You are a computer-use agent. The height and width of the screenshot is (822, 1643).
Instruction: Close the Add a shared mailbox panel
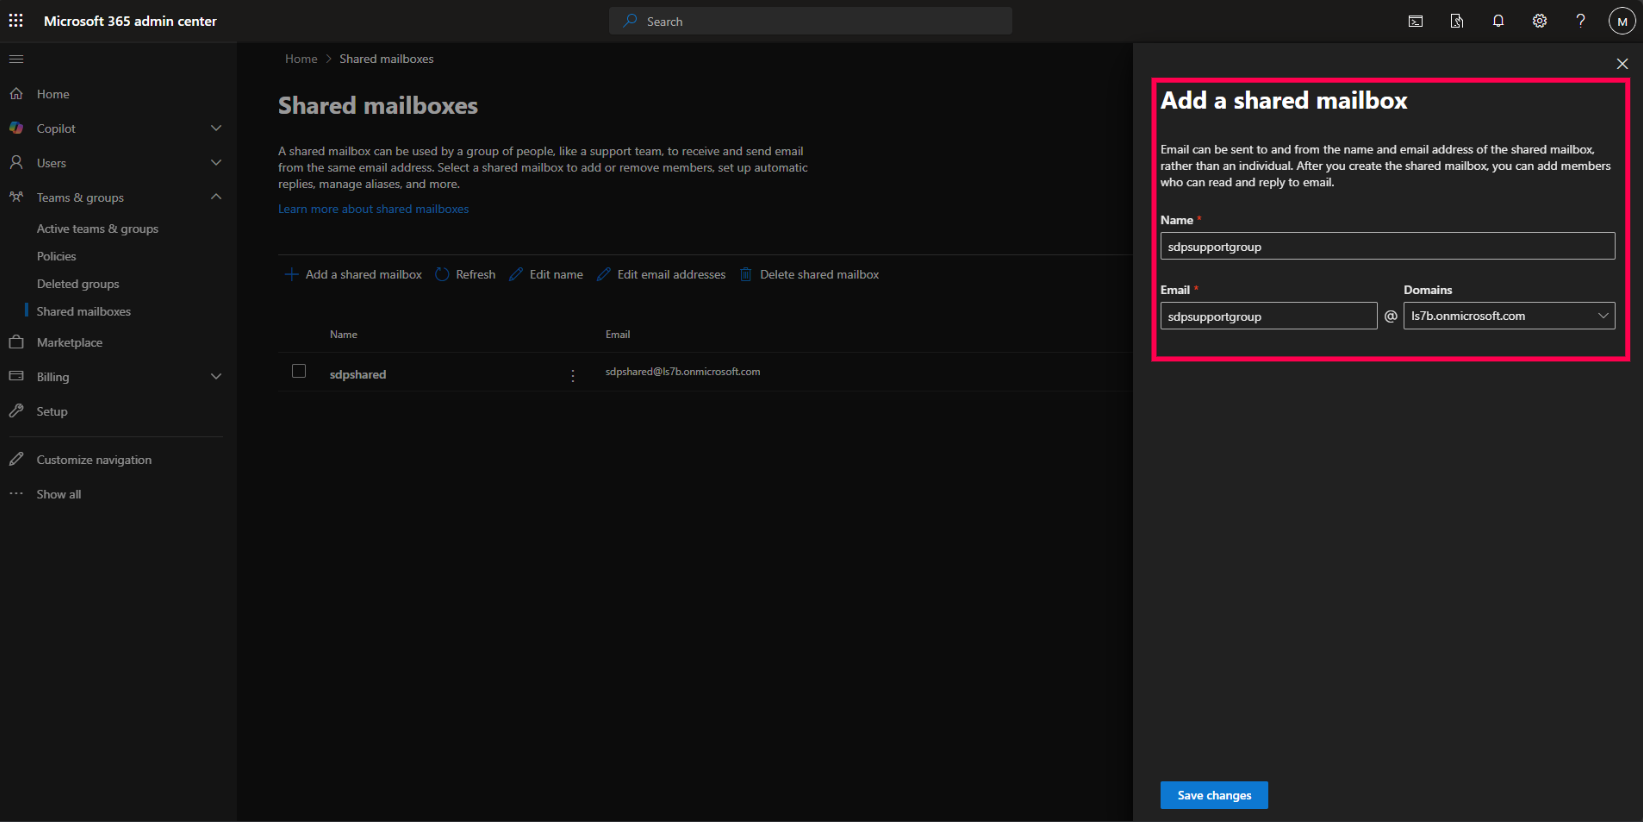coord(1622,64)
